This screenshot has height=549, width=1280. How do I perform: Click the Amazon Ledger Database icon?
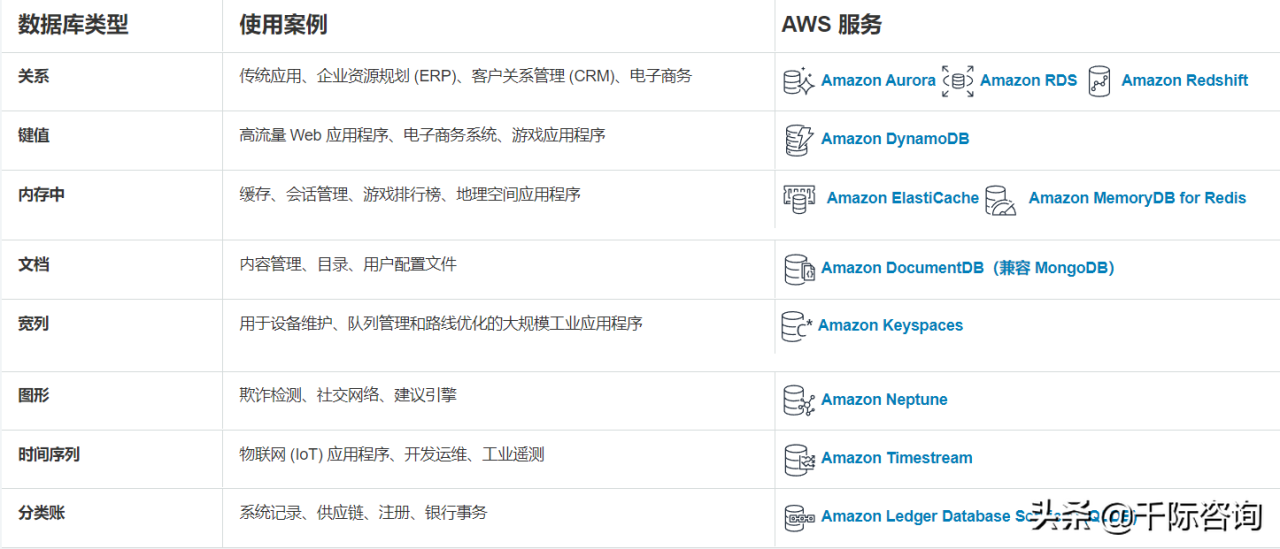[x=799, y=517]
